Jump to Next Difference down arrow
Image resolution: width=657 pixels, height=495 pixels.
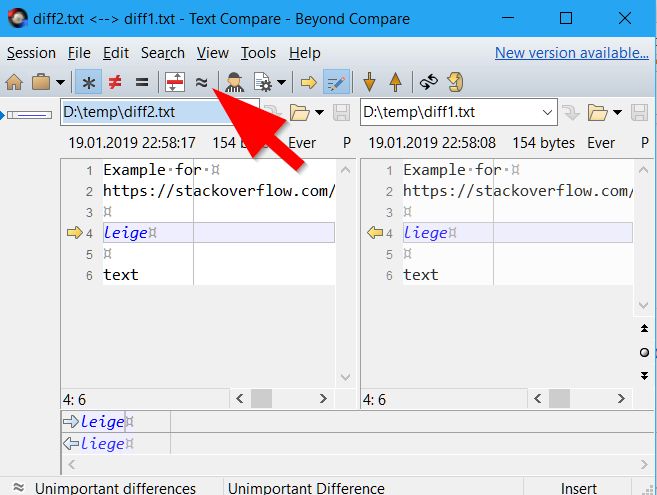[370, 82]
